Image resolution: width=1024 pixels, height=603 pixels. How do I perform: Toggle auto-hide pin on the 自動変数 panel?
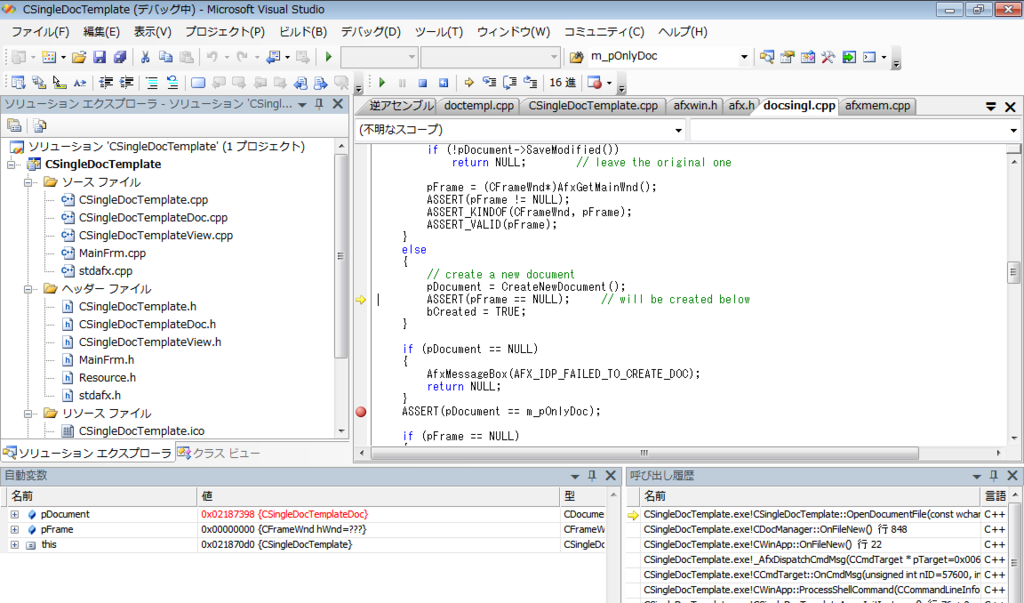[x=592, y=476]
